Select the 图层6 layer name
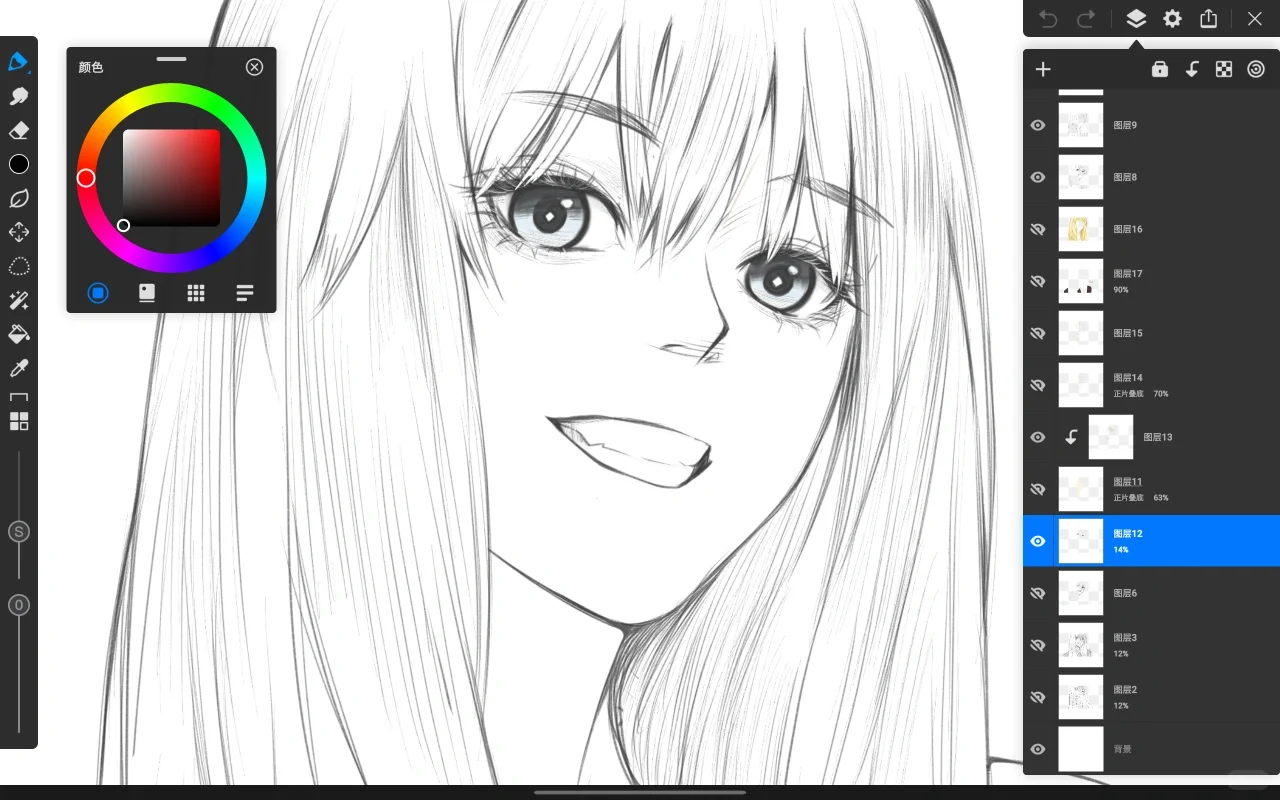This screenshot has height=800, width=1280. click(x=1125, y=593)
